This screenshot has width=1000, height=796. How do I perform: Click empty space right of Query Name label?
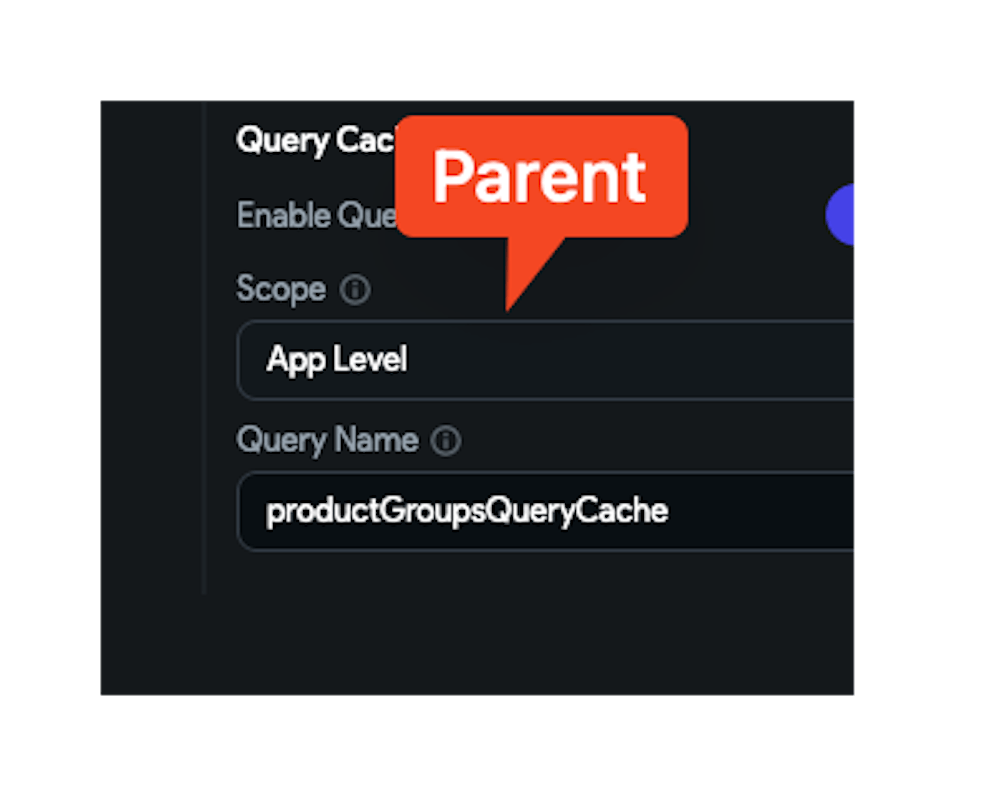click(650, 441)
